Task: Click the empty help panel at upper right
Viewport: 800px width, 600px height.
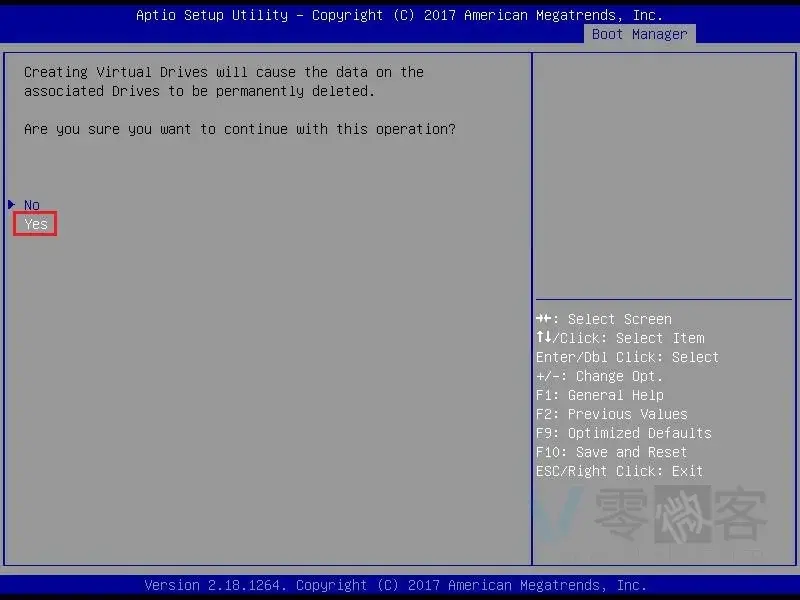Action: [x=663, y=170]
